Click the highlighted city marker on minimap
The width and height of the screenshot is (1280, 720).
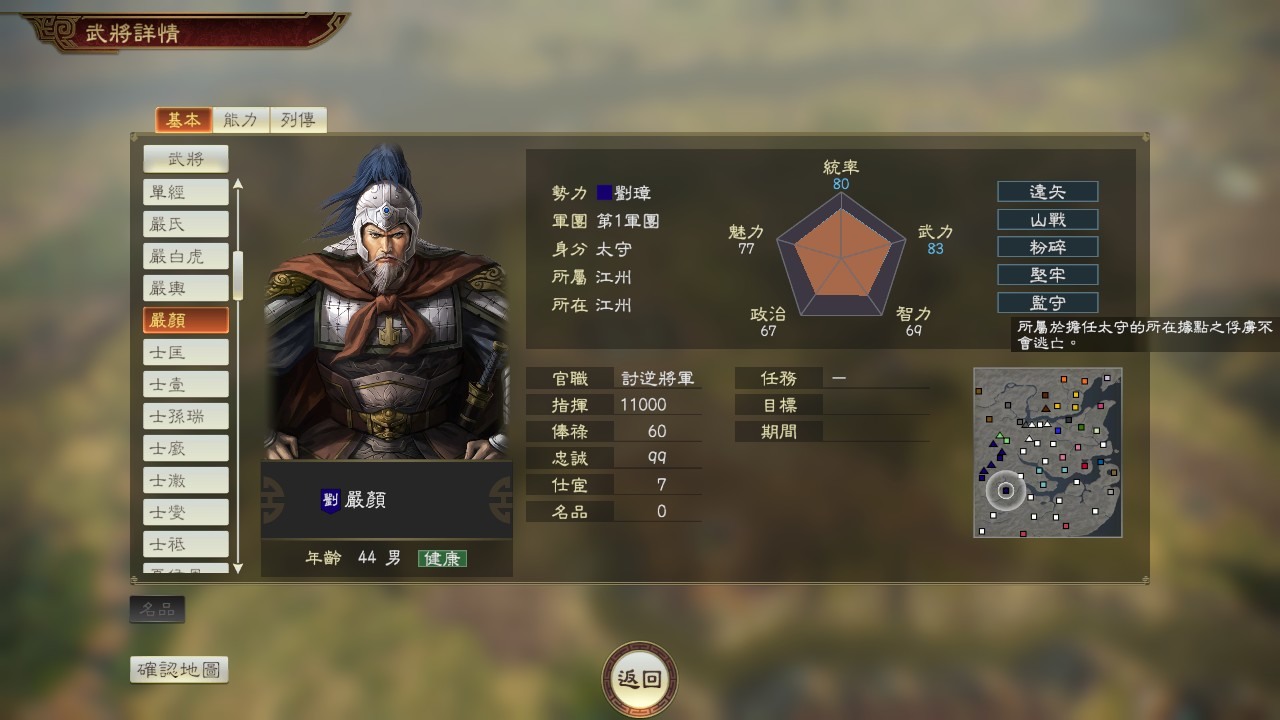click(x=1005, y=491)
